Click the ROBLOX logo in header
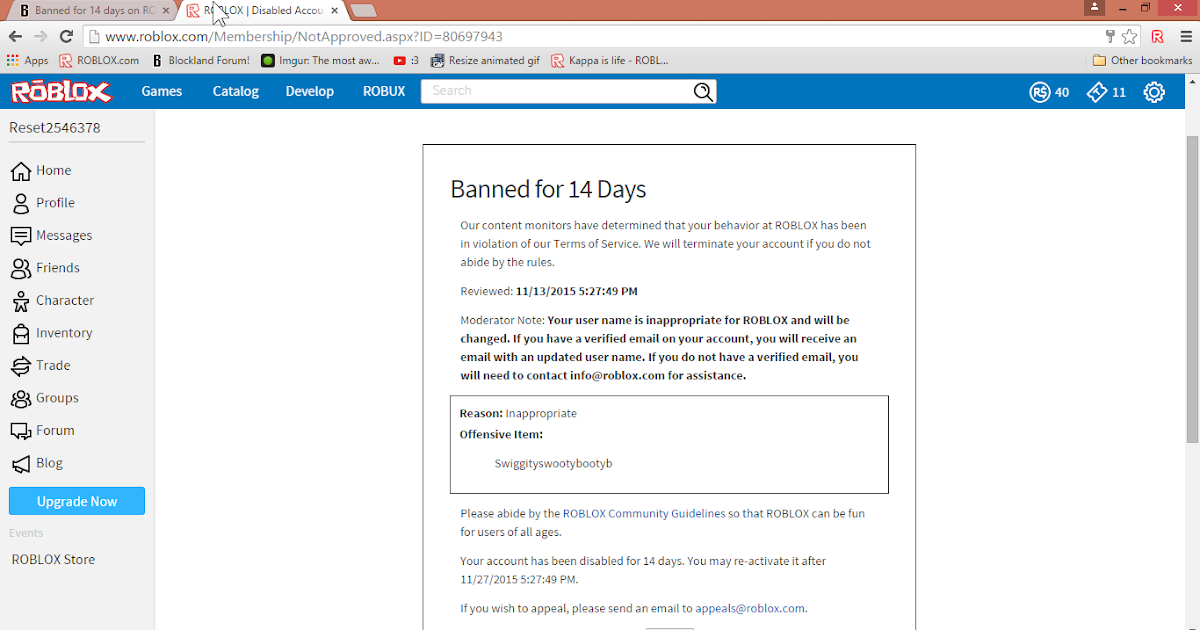This screenshot has width=1200, height=630. tap(61, 92)
